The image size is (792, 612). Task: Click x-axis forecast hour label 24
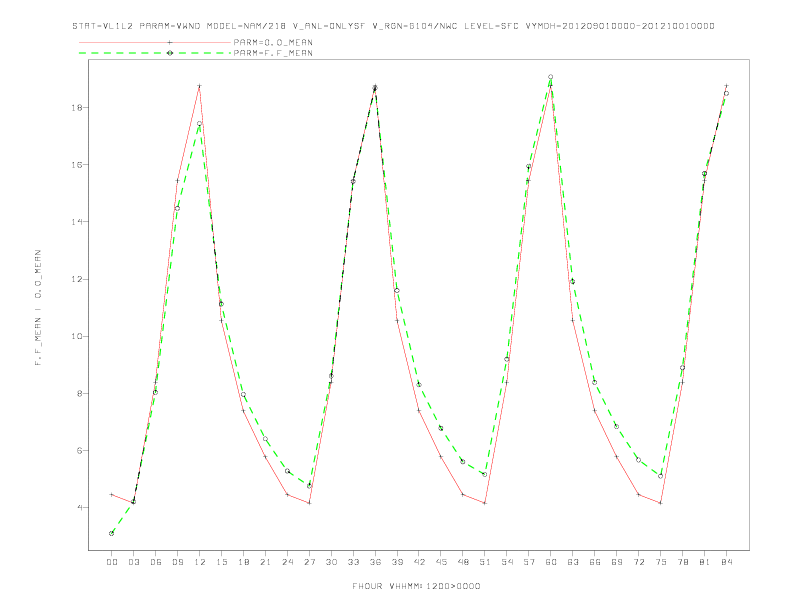[x=287, y=562]
